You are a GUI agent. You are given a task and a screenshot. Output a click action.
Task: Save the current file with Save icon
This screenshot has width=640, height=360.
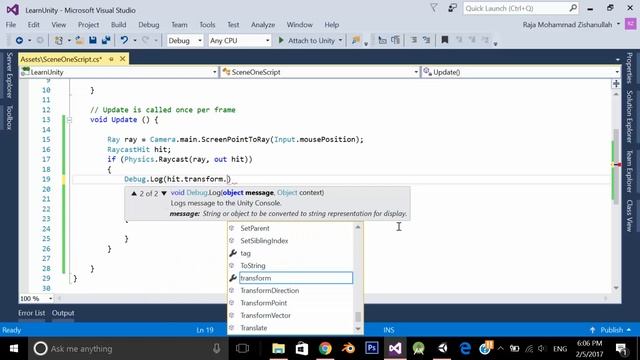click(x=93, y=40)
